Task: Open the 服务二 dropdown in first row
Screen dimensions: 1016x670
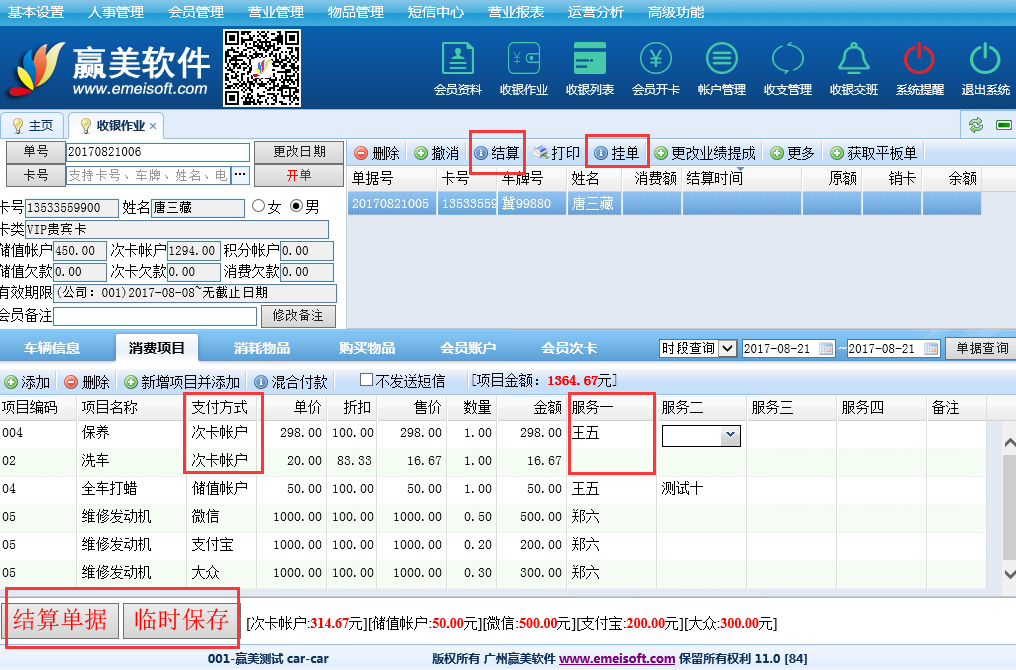Action: coord(729,435)
